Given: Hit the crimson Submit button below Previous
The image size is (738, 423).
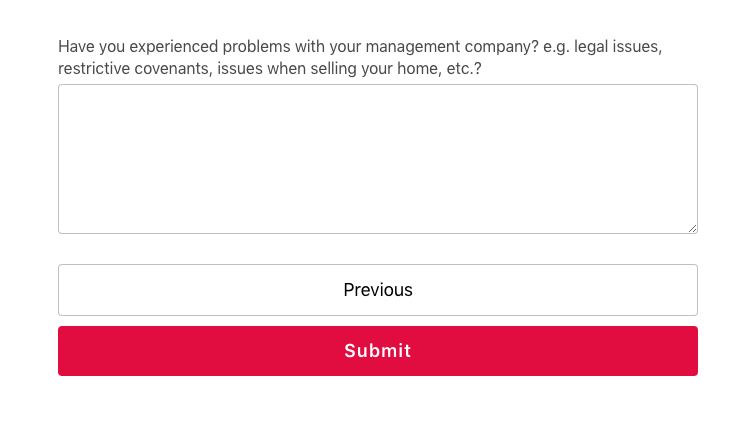Looking at the screenshot, I should [x=377, y=351].
